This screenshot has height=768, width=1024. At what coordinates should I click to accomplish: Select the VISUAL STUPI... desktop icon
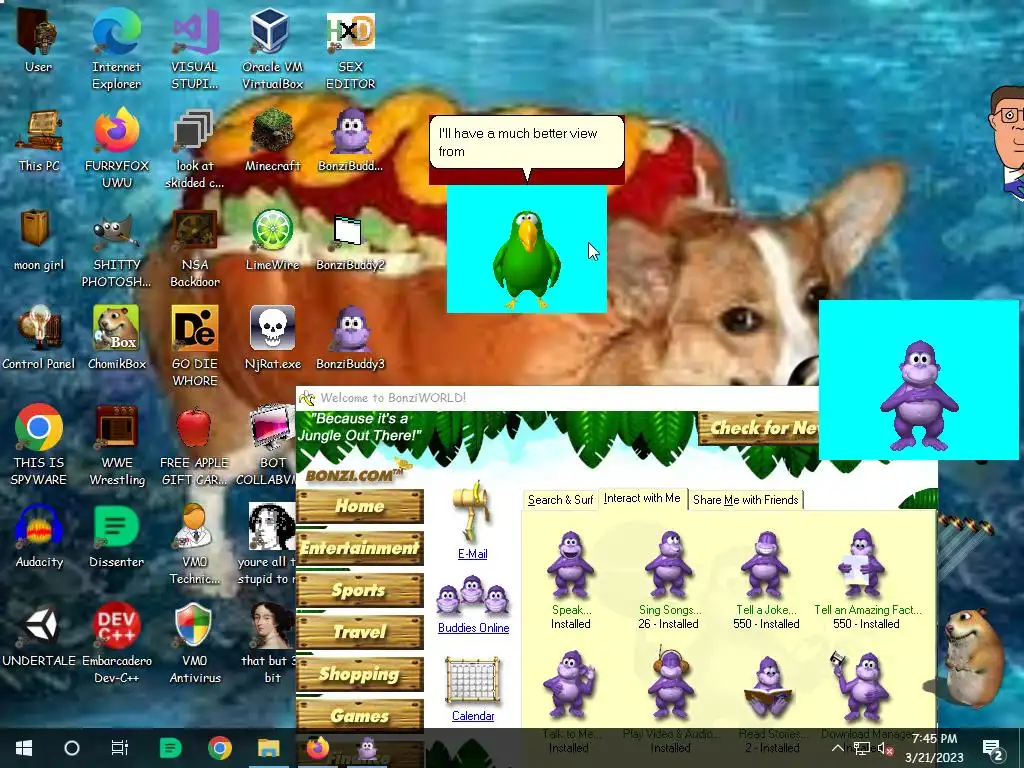click(195, 49)
